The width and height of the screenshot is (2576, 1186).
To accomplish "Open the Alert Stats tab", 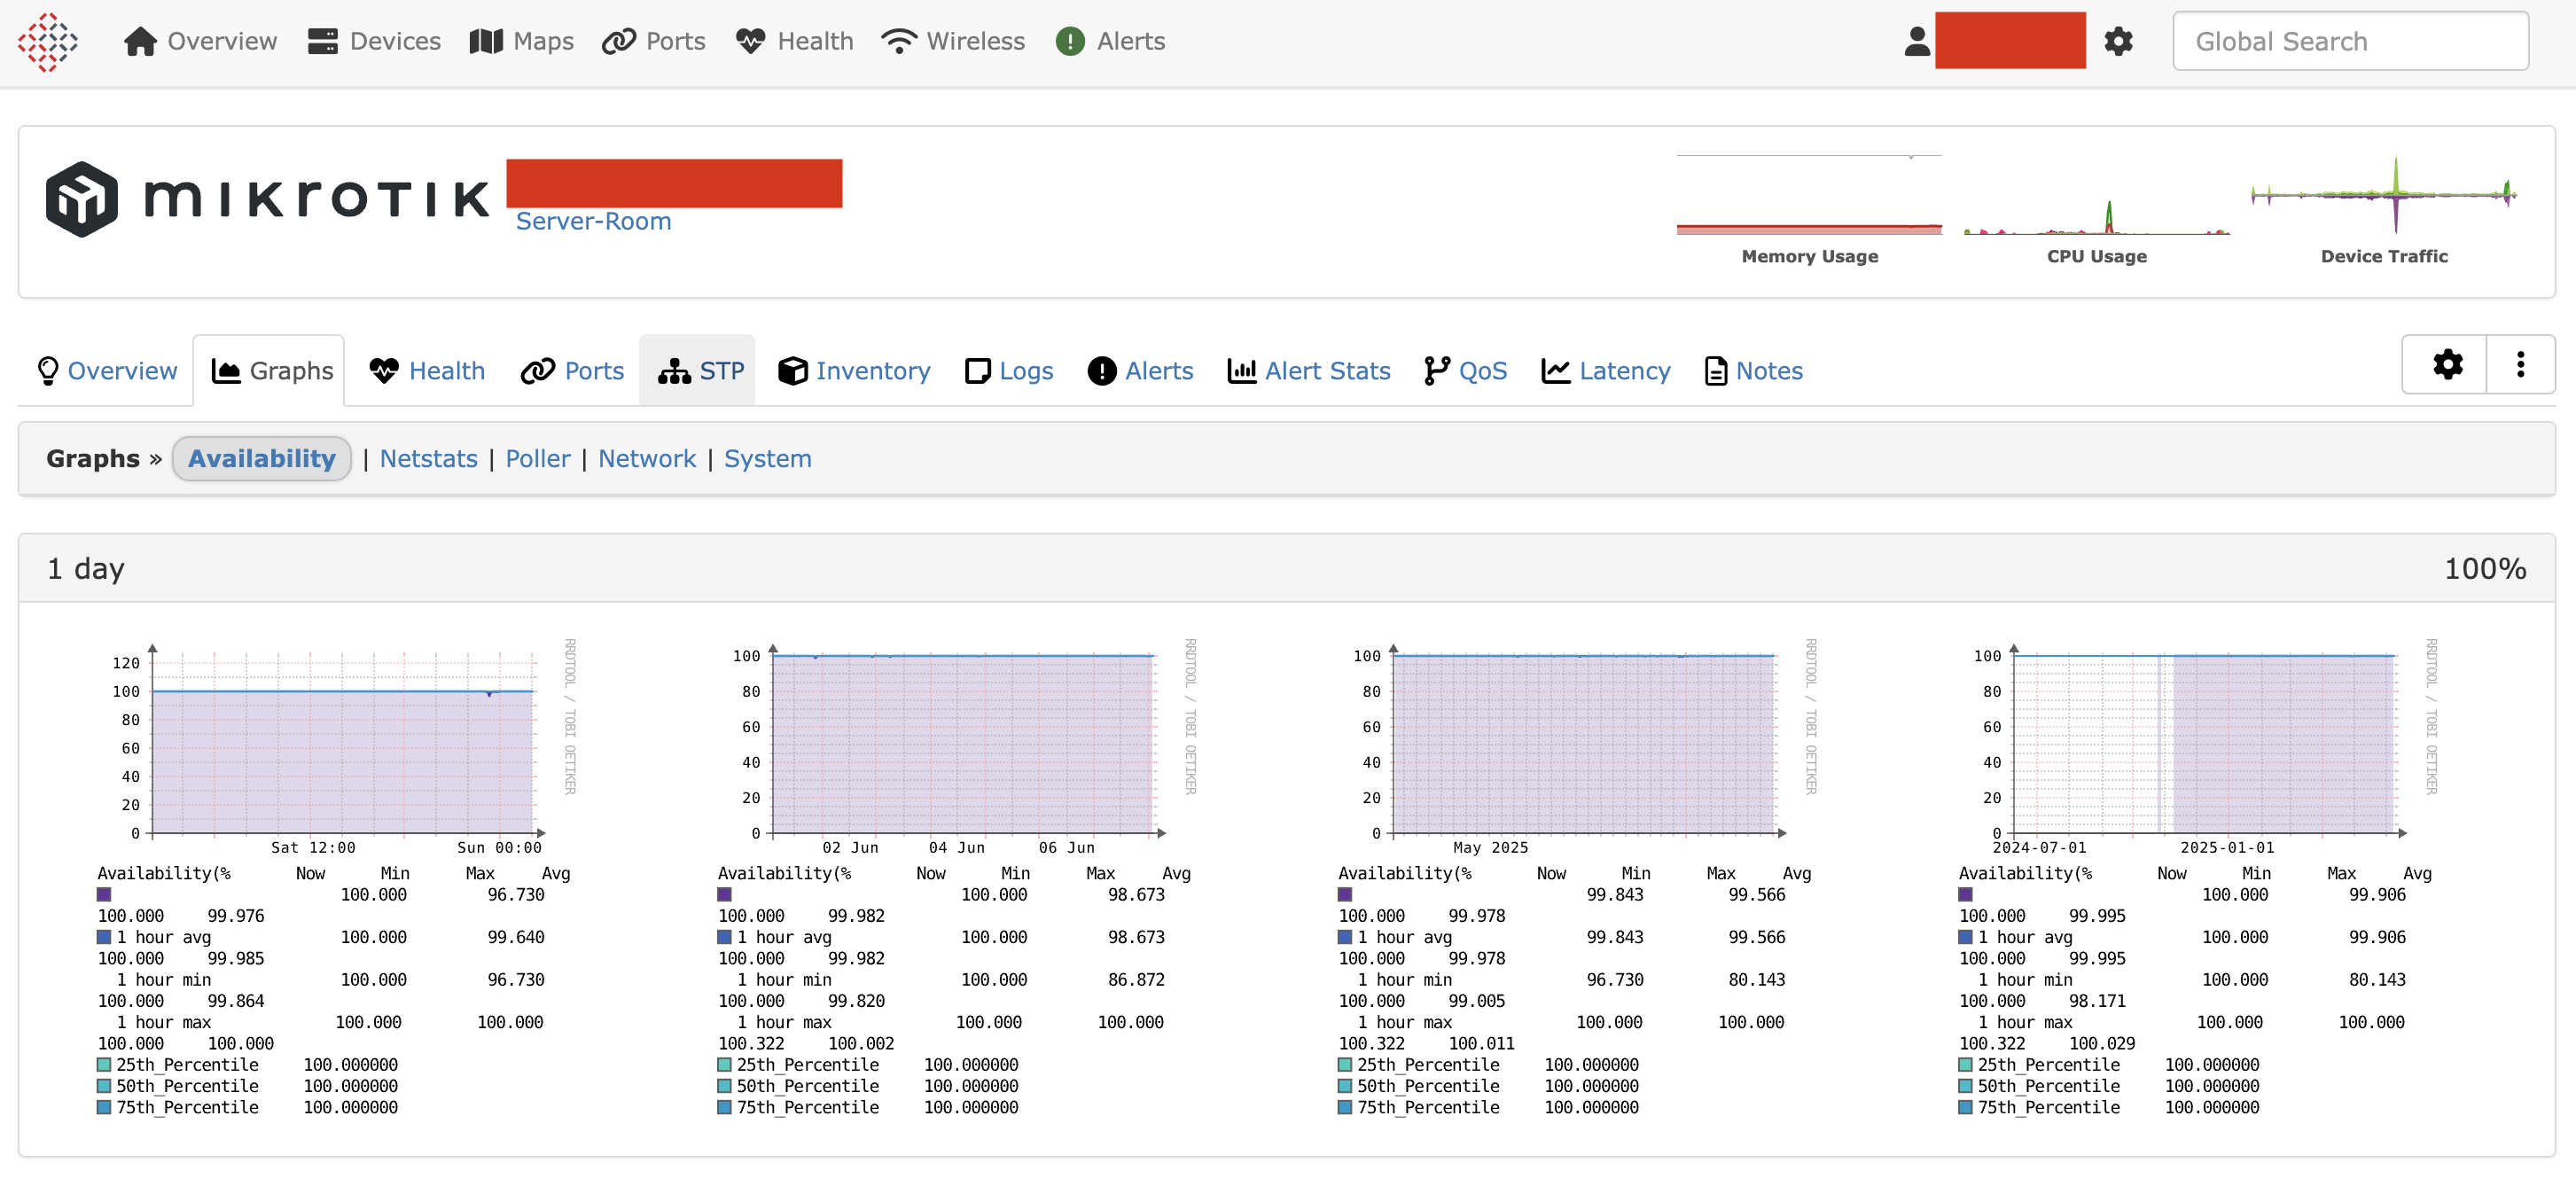I will pos(1309,371).
